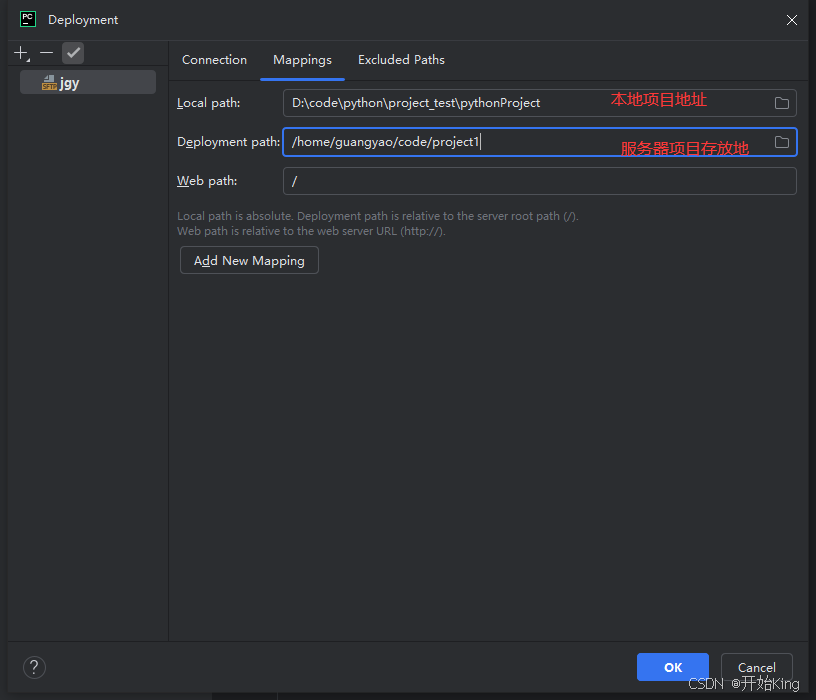Screen dimensions: 816x700
Task: Click the Deployment path input field
Action: click(540, 142)
